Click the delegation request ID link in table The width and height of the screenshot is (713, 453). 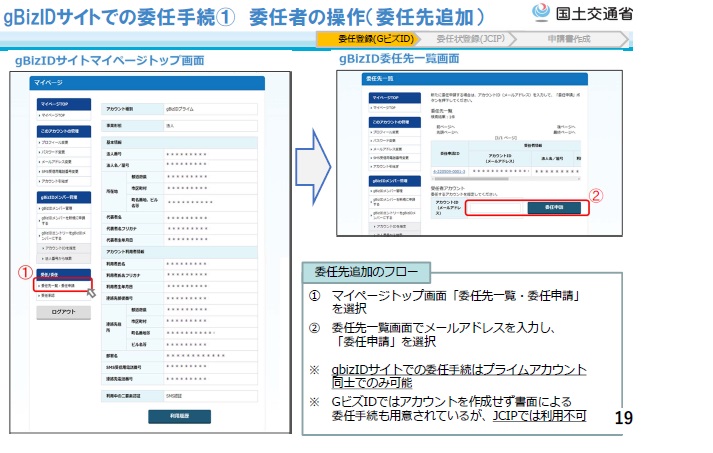tap(449, 171)
